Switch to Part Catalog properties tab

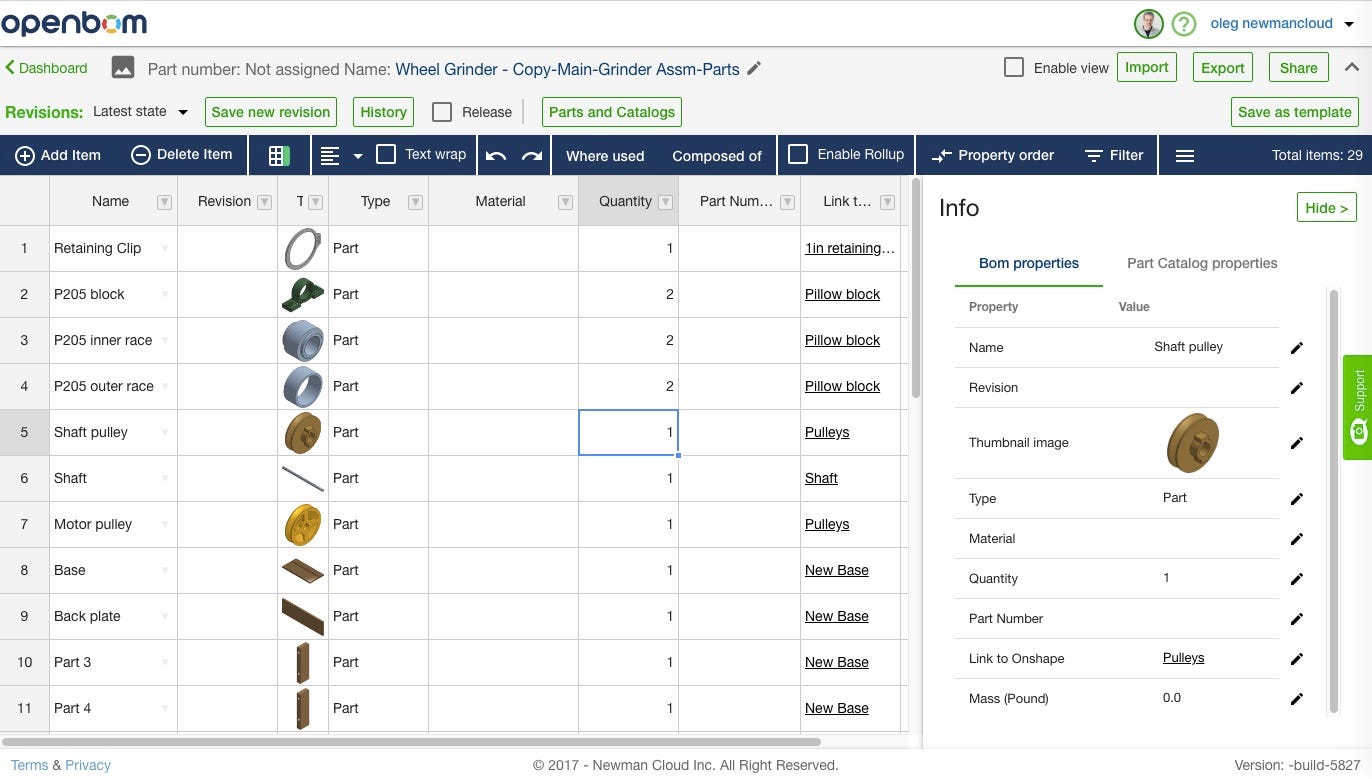click(1202, 263)
